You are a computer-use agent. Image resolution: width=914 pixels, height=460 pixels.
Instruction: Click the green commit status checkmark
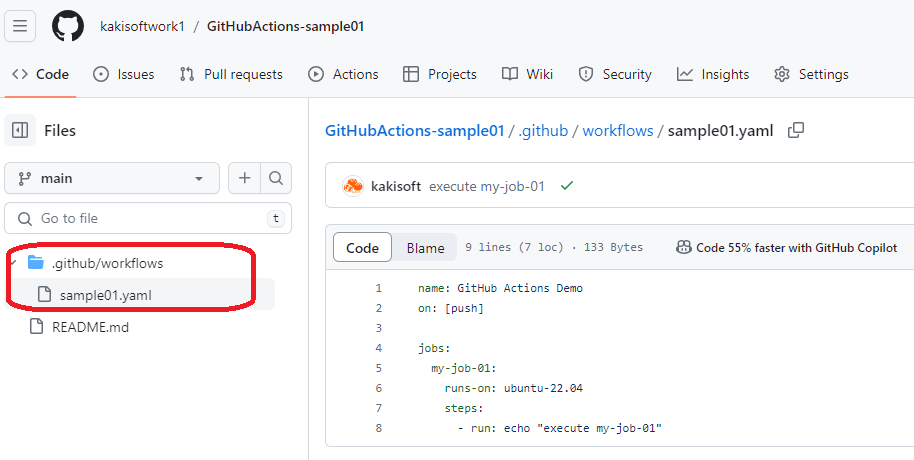coord(567,186)
